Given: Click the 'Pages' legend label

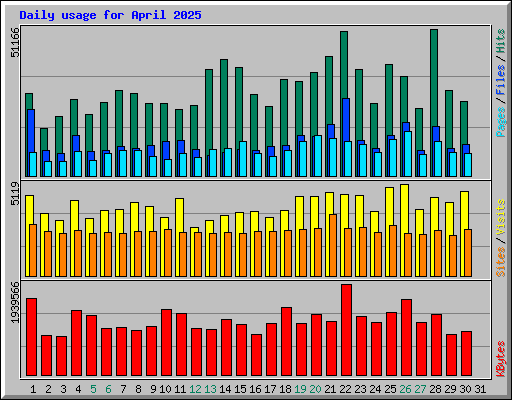Looking at the screenshot, I should (x=500, y=122).
